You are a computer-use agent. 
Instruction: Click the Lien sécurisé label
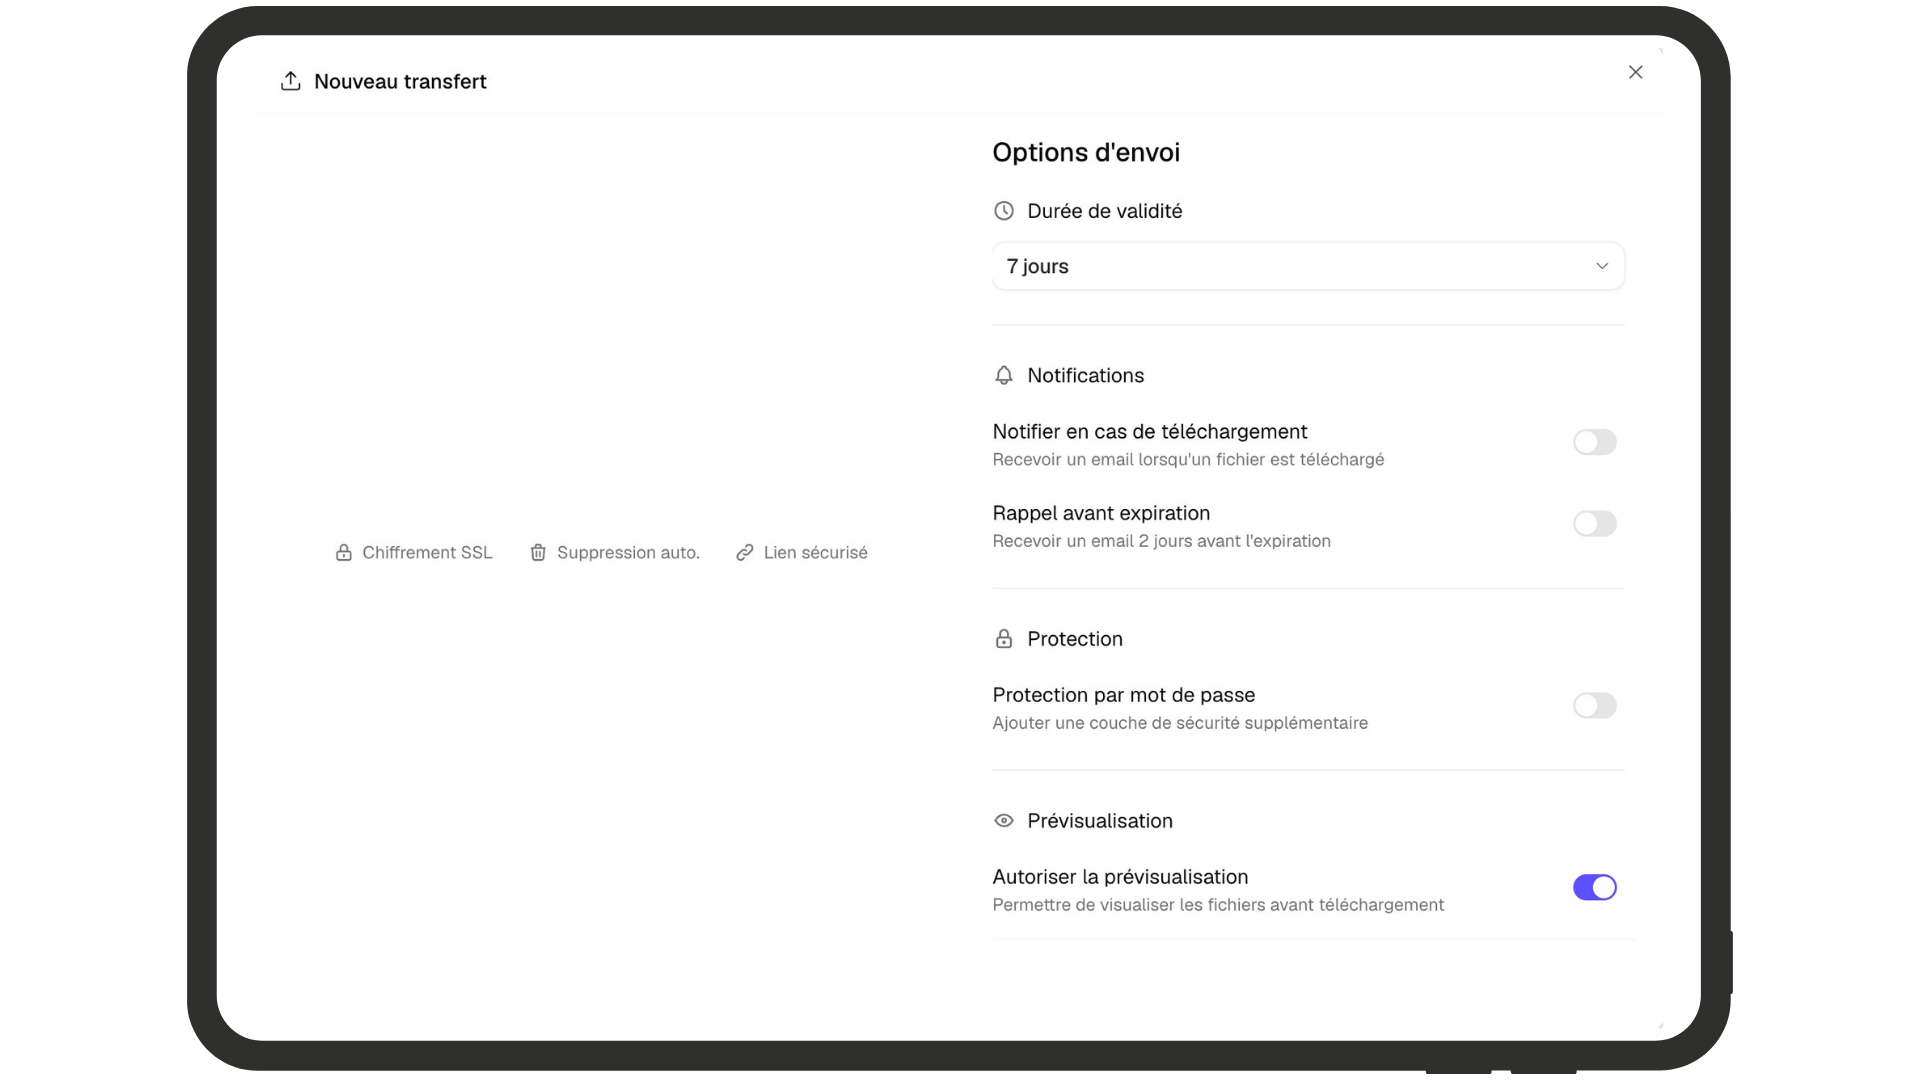(x=815, y=553)
